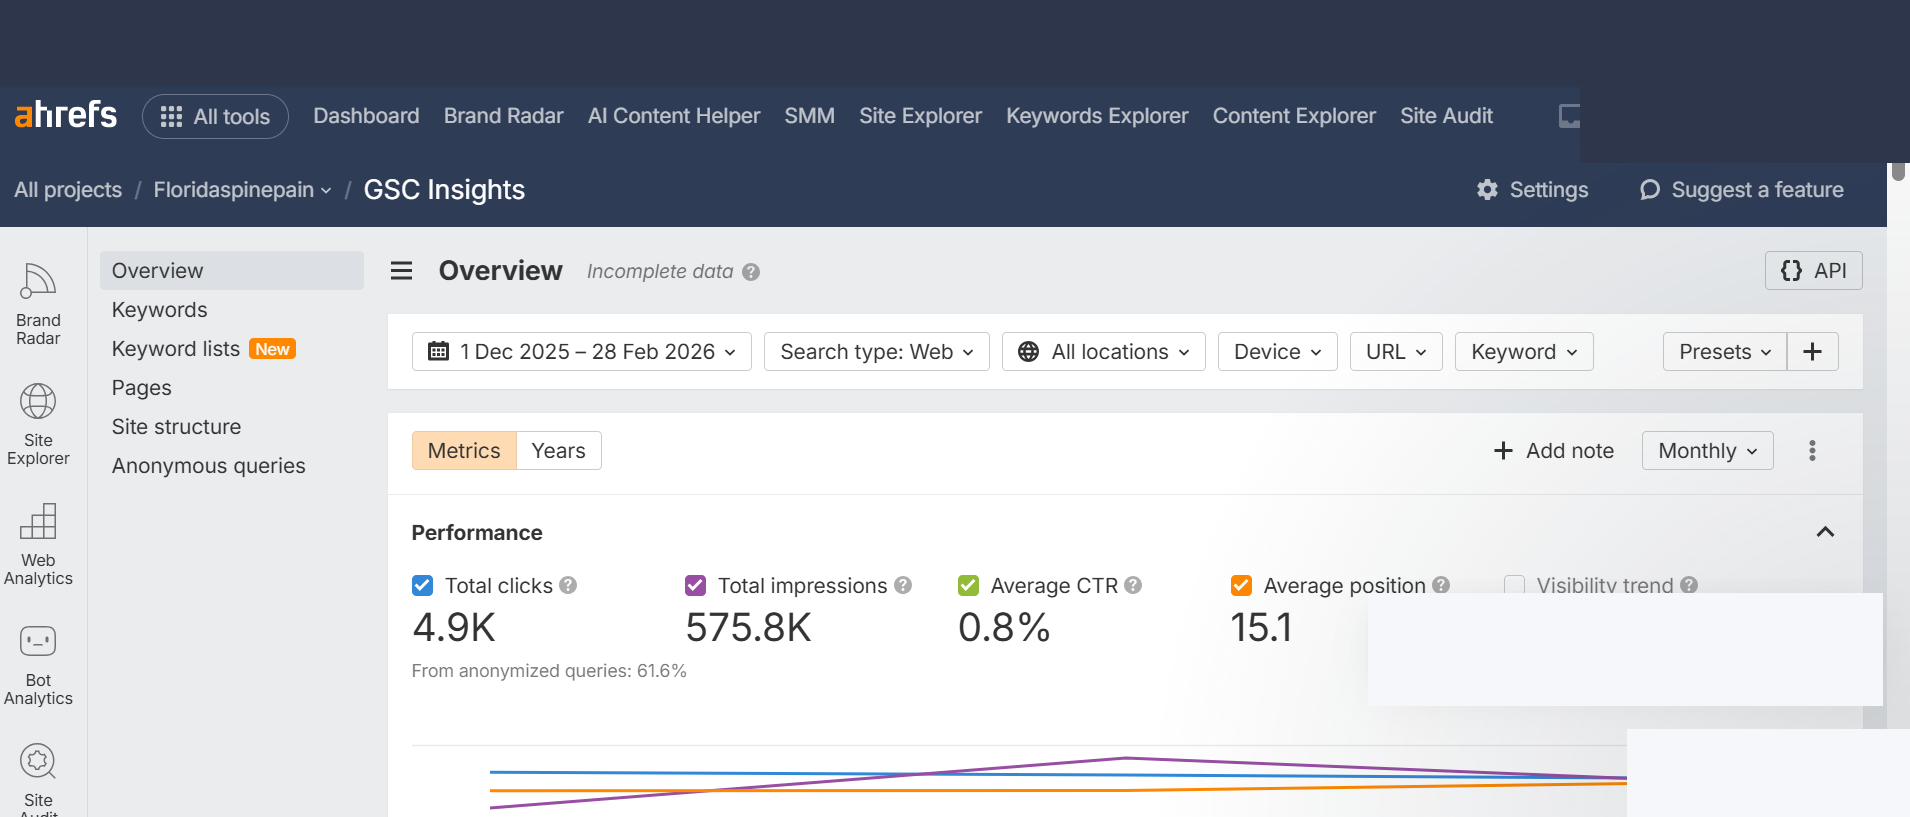Uncheck Average position metric

coord(1241,585)
